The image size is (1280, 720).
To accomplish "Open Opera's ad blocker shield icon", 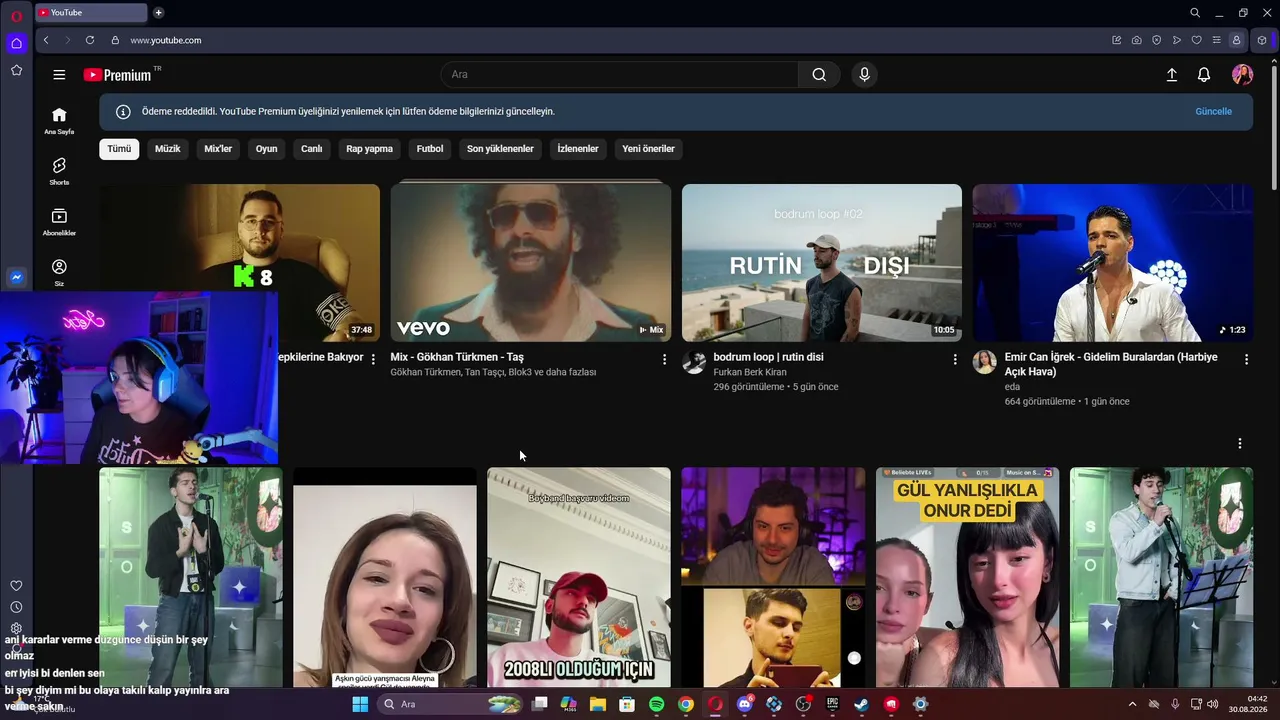I will pyautogui.click(x=1157, y=40).
